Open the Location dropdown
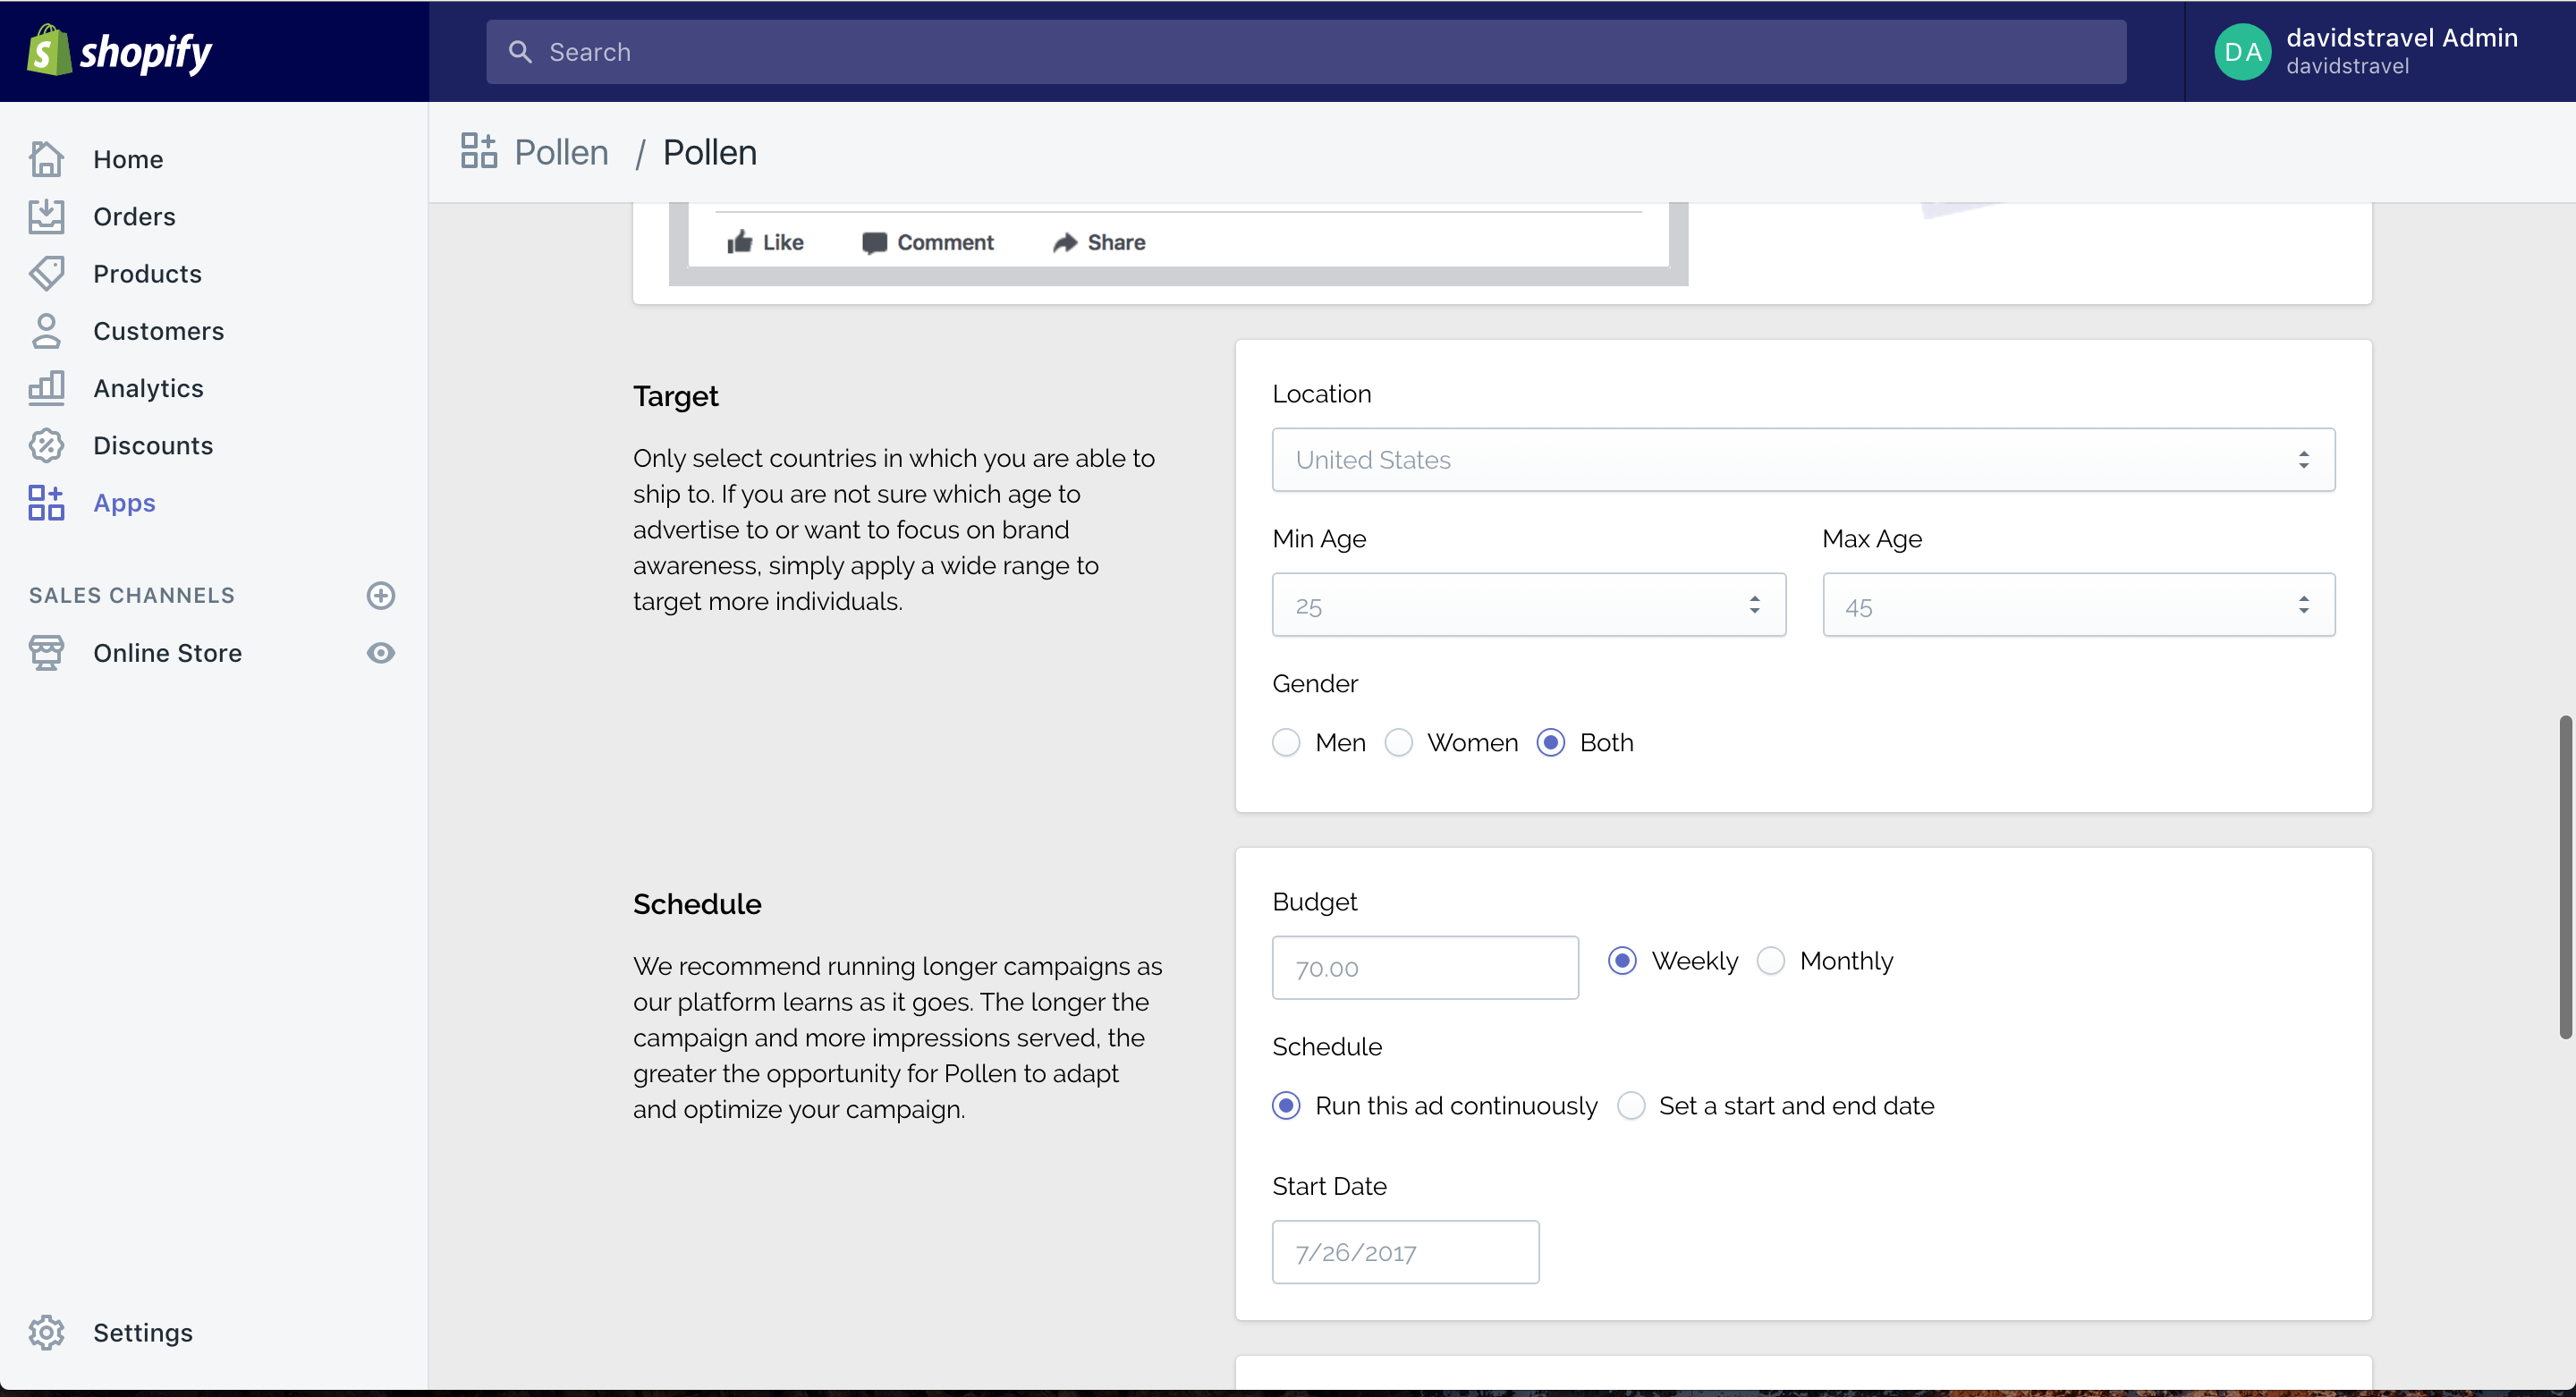 click(x=1803, y=460)
